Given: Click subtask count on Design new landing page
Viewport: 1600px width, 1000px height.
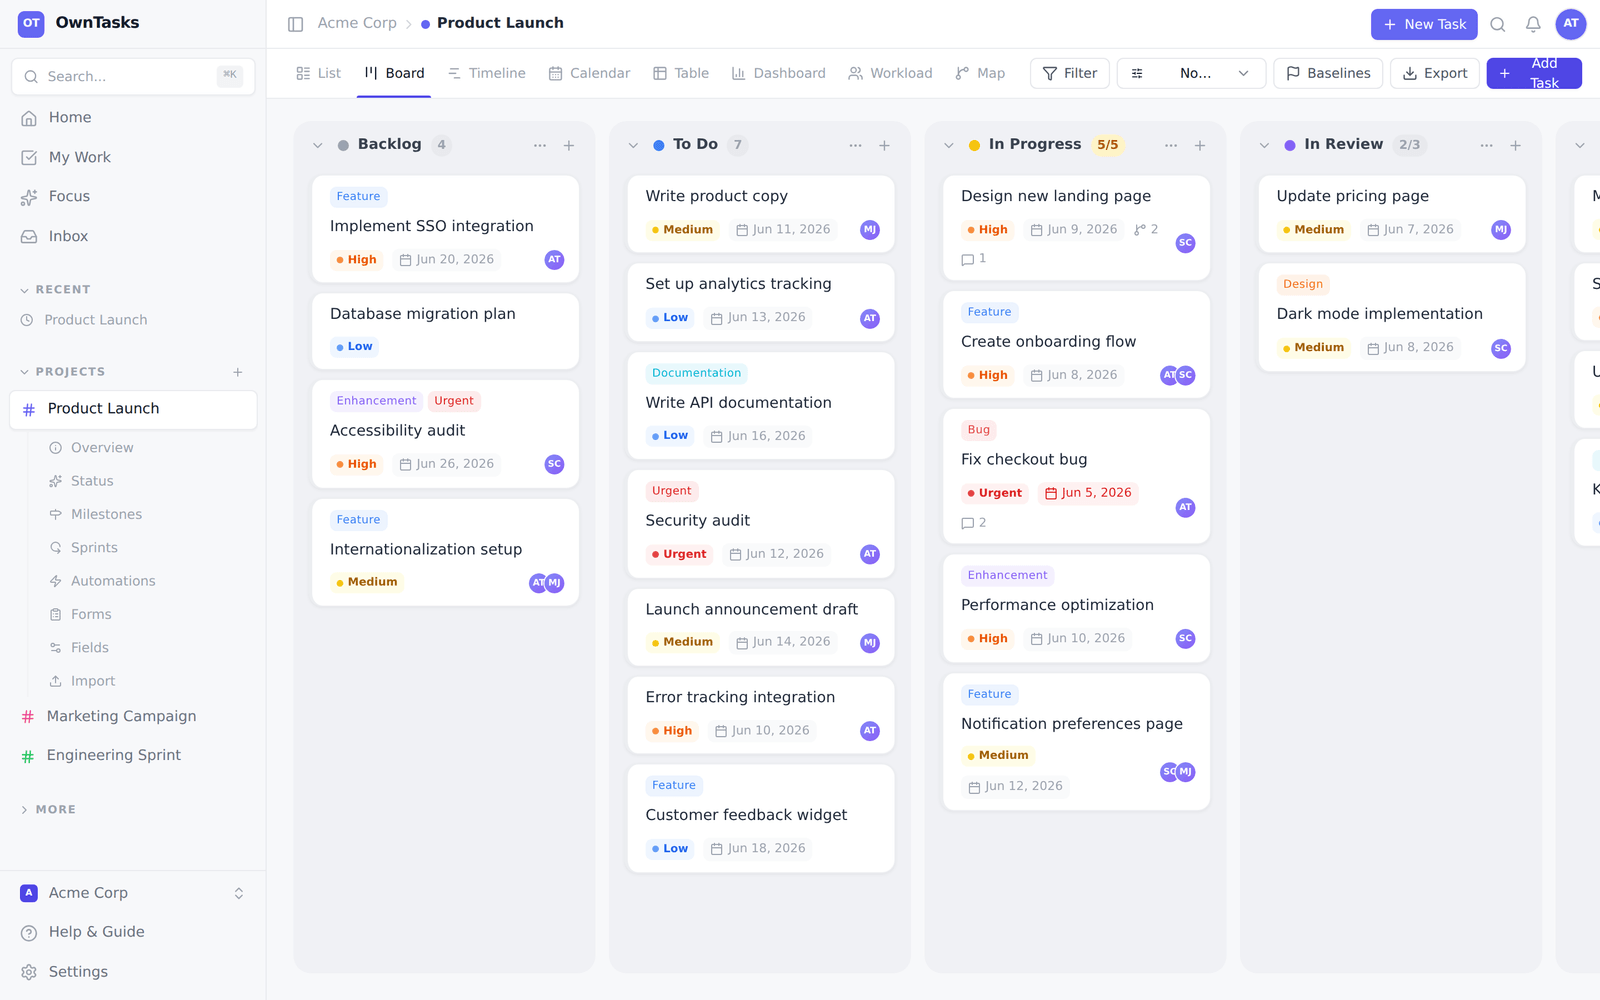Looking at the screenshot, I should coord(1146,229).
